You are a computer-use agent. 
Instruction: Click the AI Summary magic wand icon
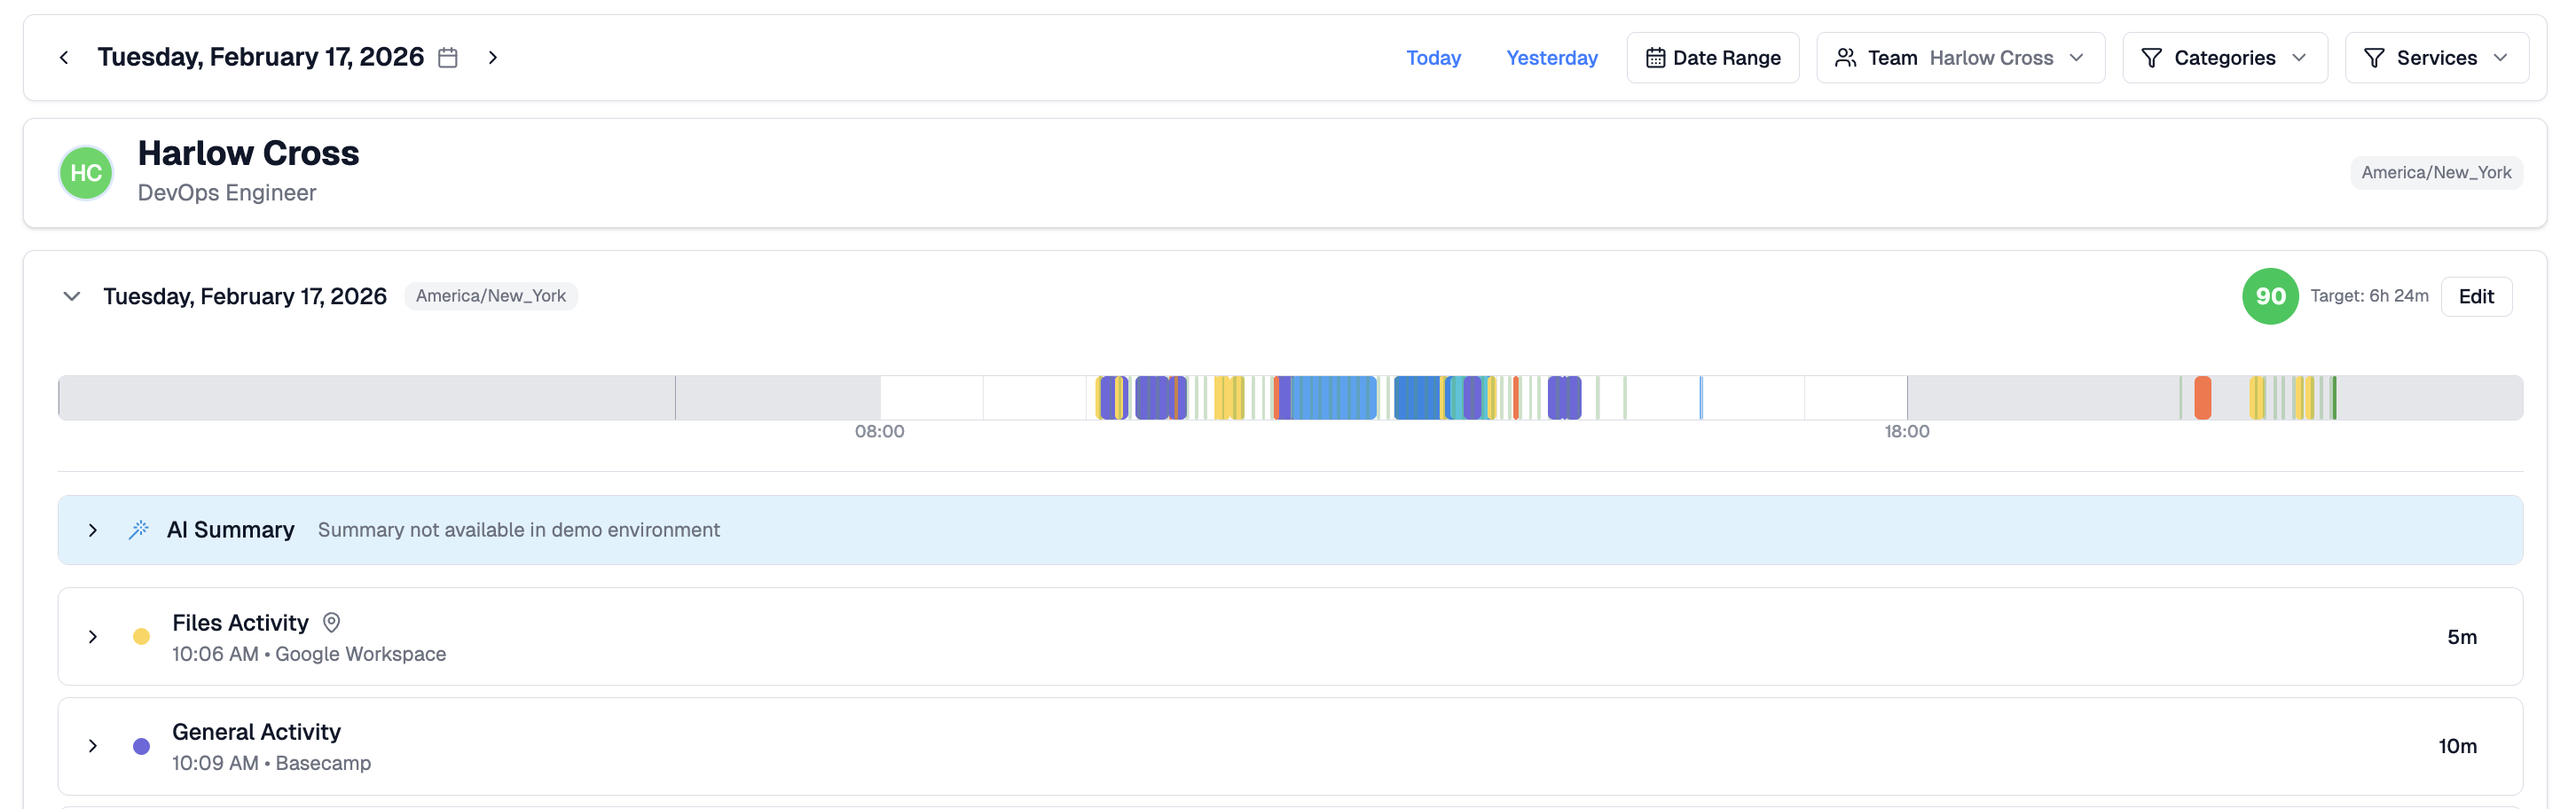coord(139,530)
